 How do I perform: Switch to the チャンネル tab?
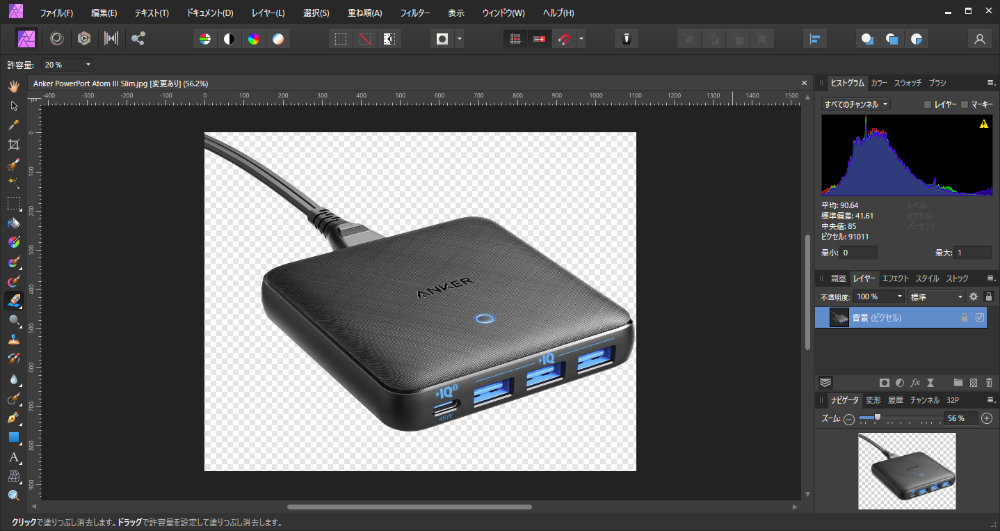coord(924,400)
